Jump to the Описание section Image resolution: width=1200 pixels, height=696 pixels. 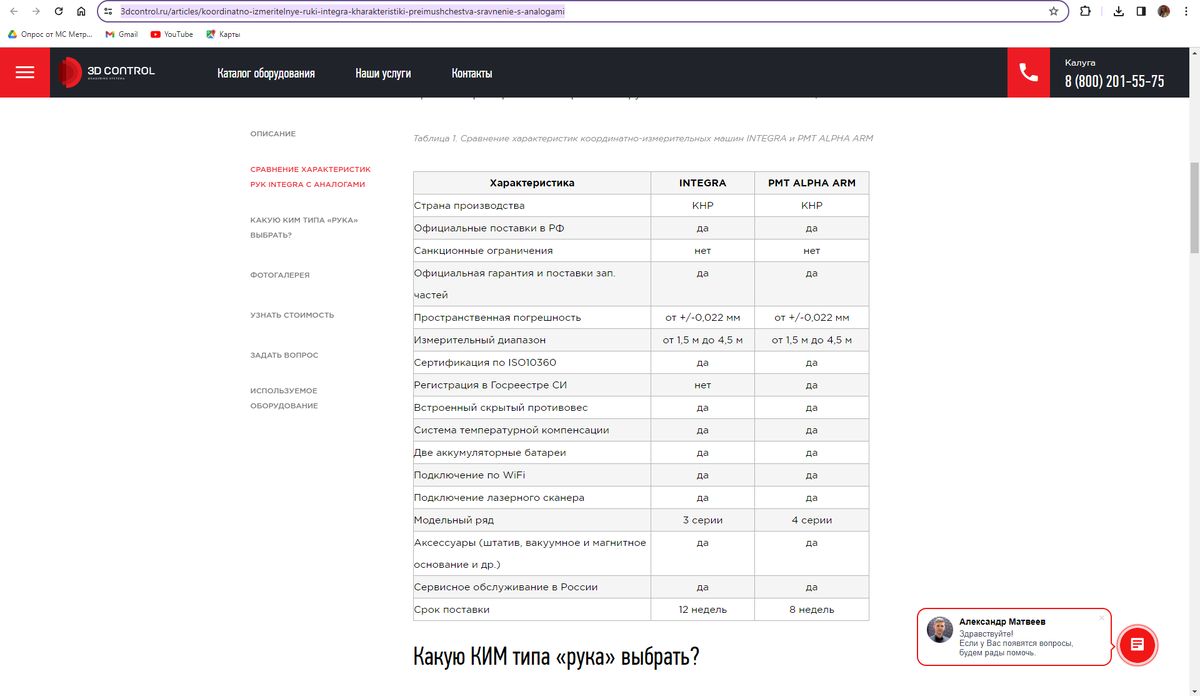pos(273,133)
